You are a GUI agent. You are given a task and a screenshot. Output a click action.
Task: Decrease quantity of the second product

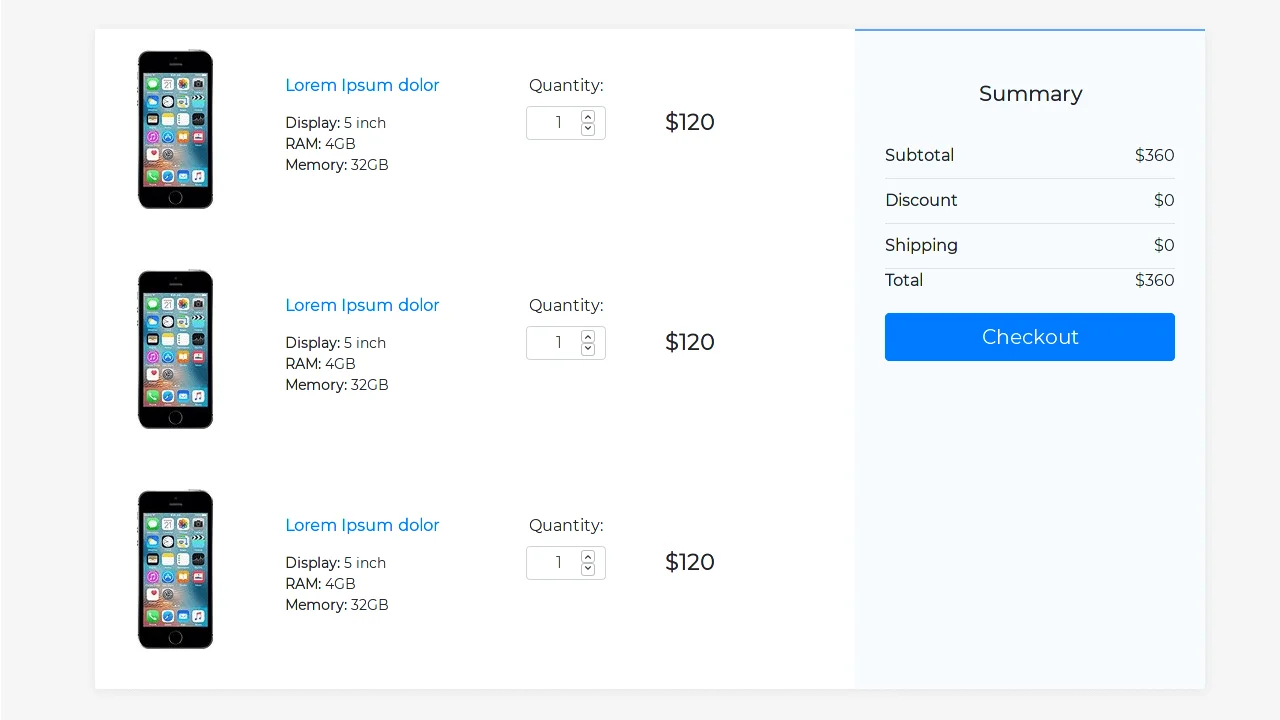588,349
